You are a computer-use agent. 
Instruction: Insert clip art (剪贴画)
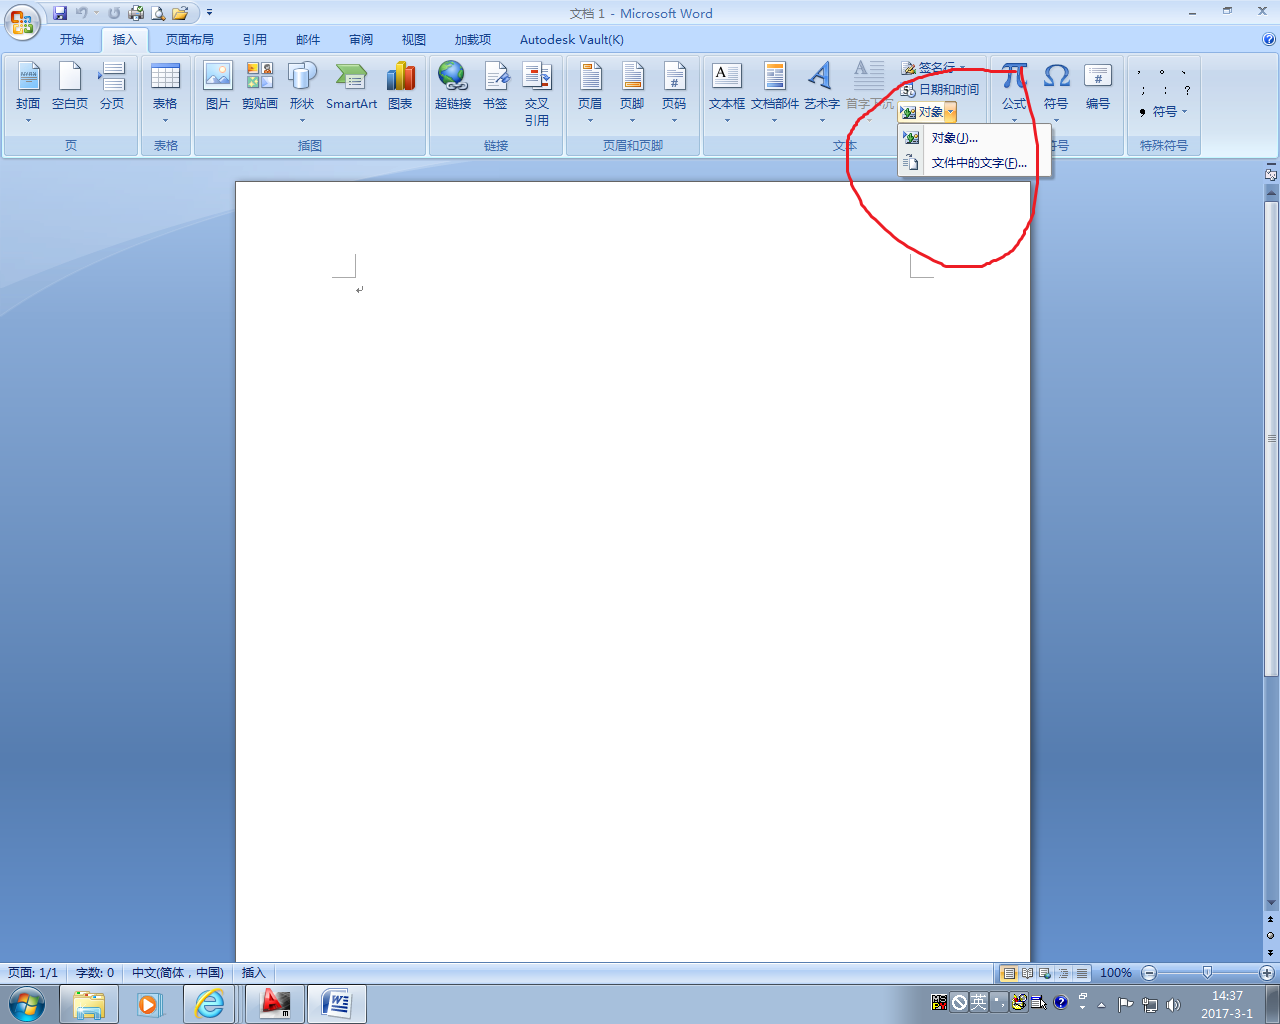(260, 86)
